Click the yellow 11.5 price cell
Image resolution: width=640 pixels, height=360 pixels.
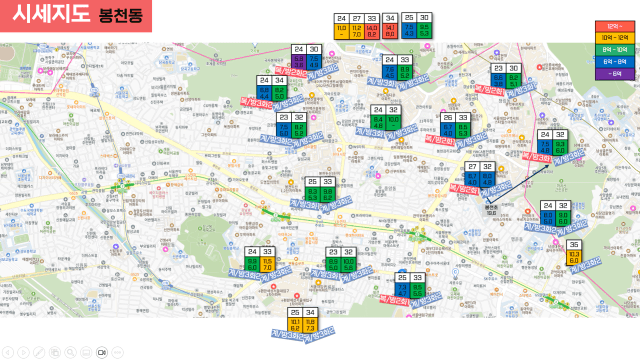coord(267,264)
